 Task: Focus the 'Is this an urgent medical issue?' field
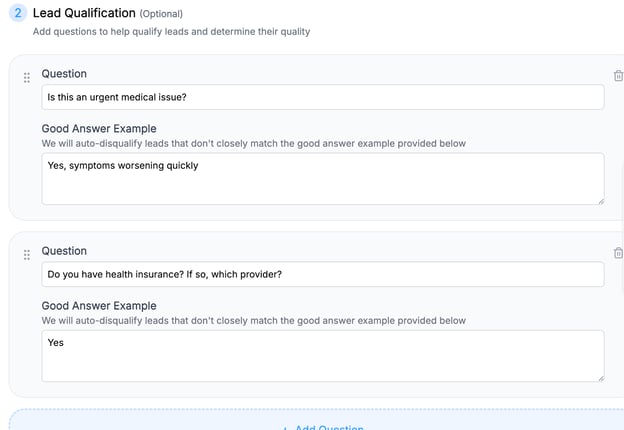[322, 97]
